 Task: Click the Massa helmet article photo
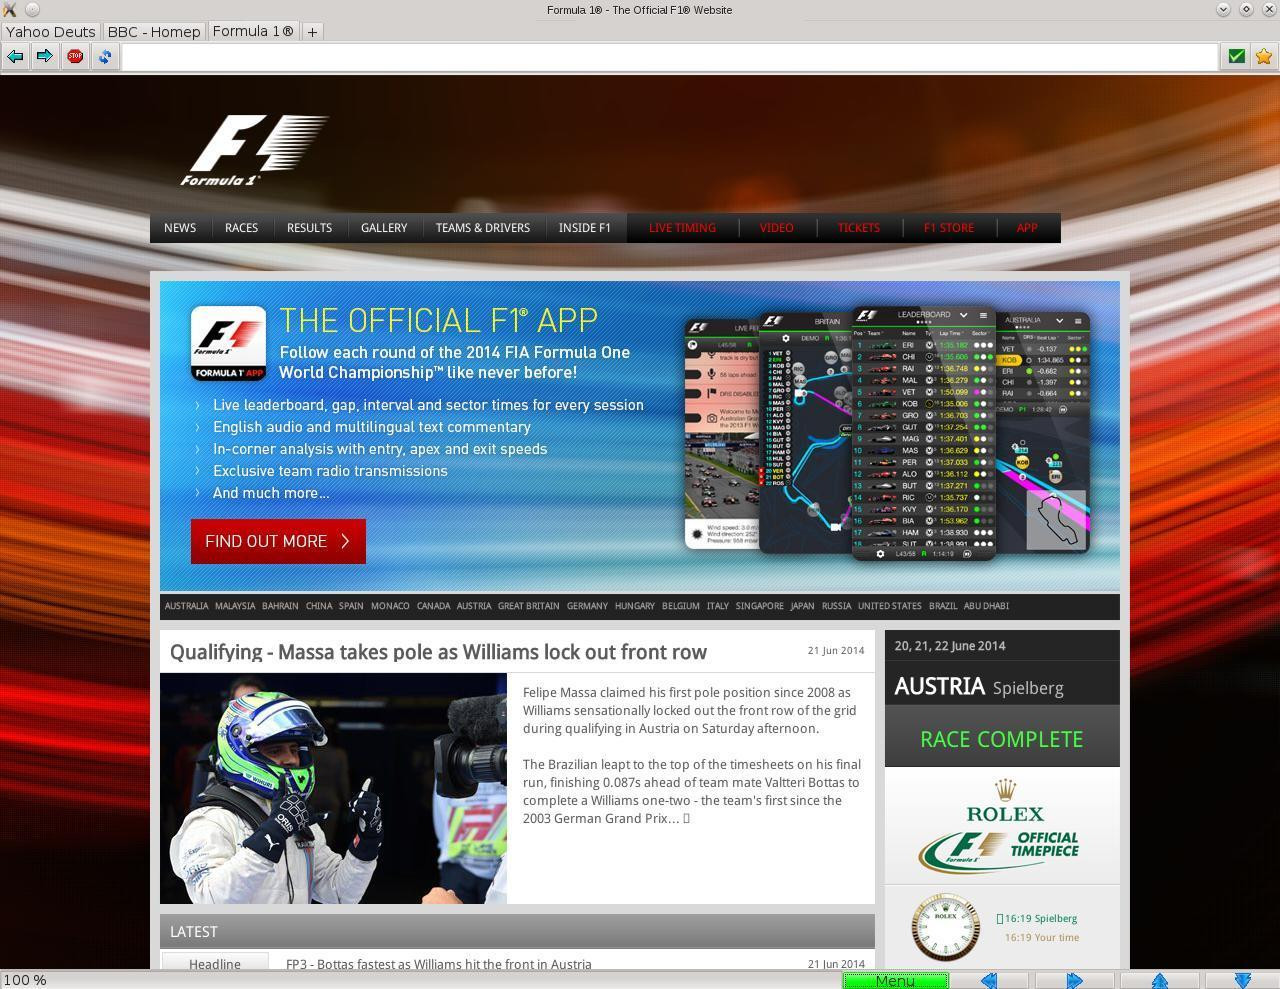[x=333, y=788]
